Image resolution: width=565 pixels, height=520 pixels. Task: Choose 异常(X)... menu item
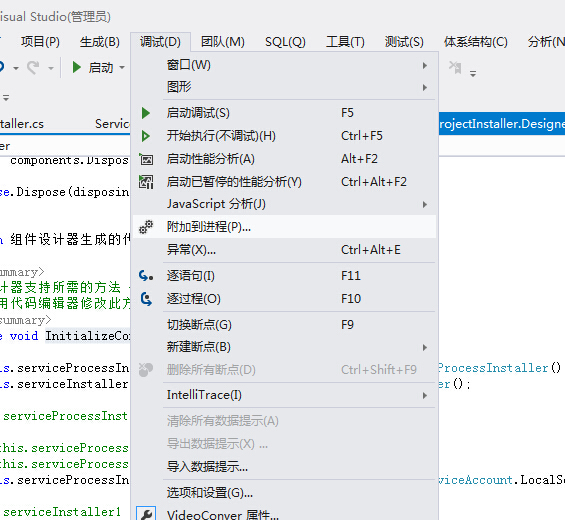pyautogui.click(x=284, y=250)
